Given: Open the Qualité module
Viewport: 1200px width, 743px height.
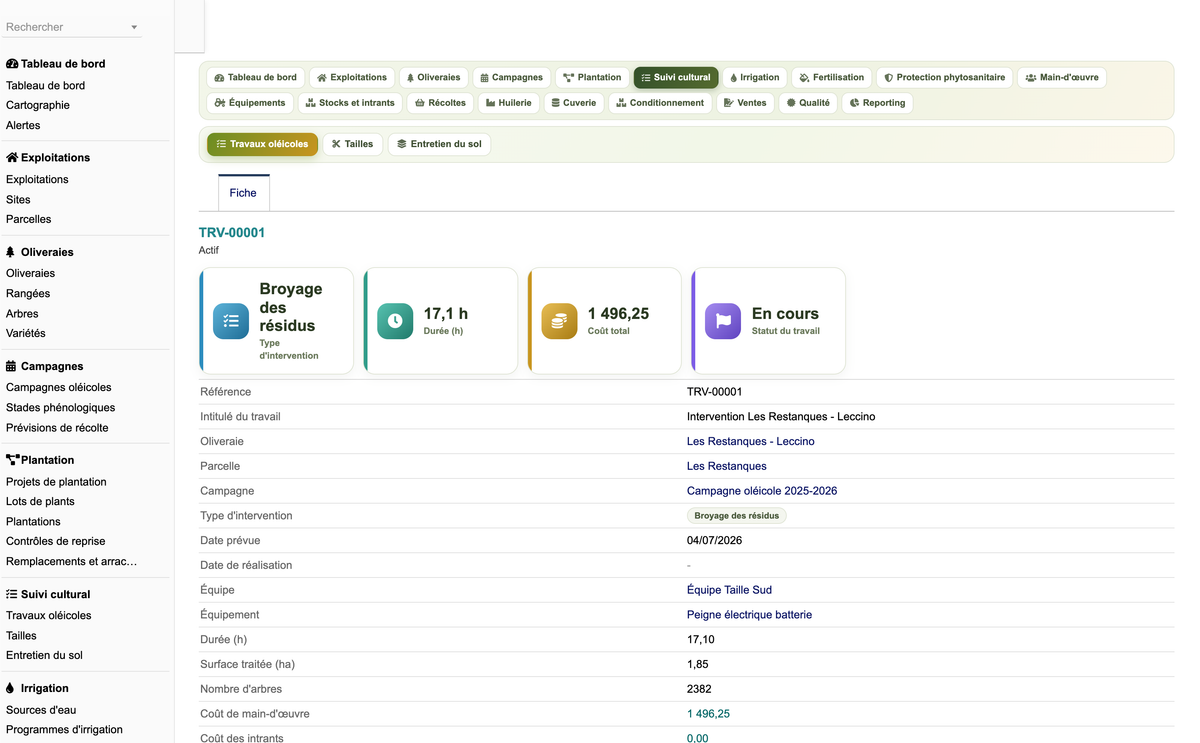Looking at the screenshot, I should pos(808,102).
